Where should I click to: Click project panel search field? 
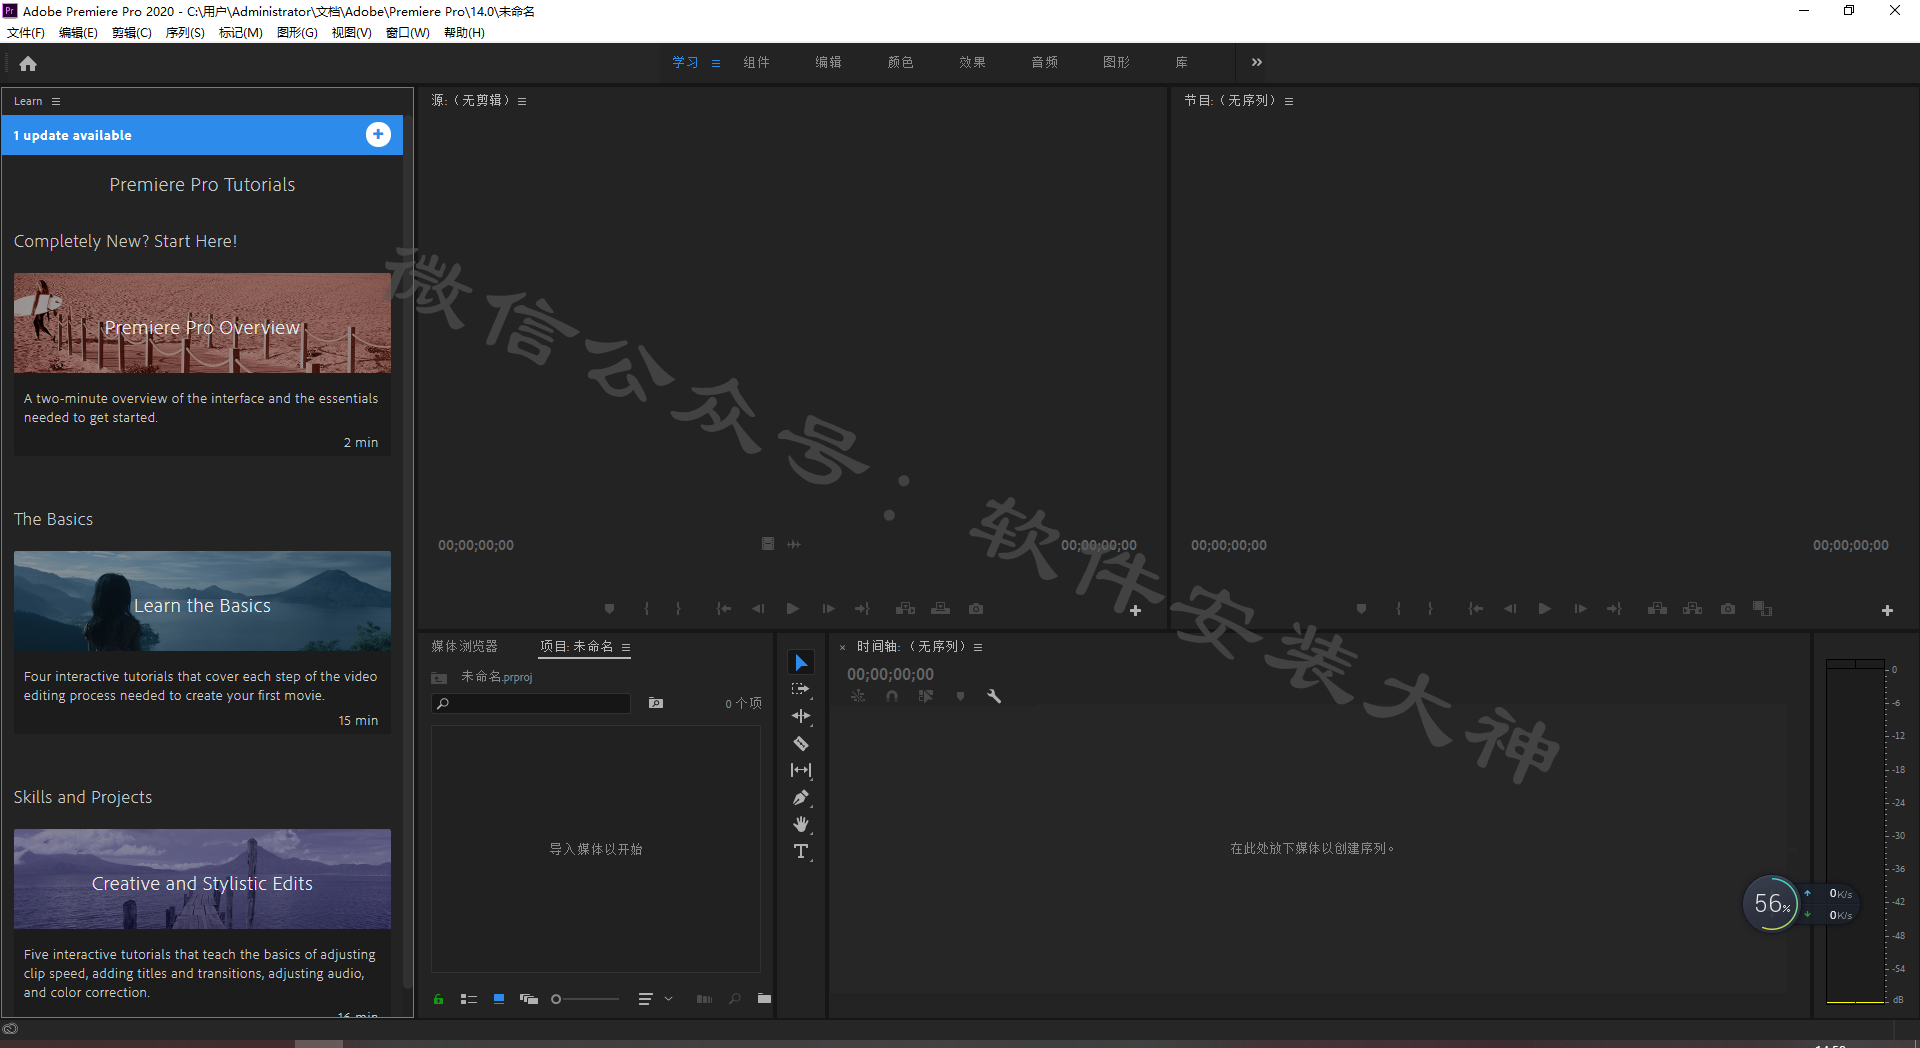[531, 704]
